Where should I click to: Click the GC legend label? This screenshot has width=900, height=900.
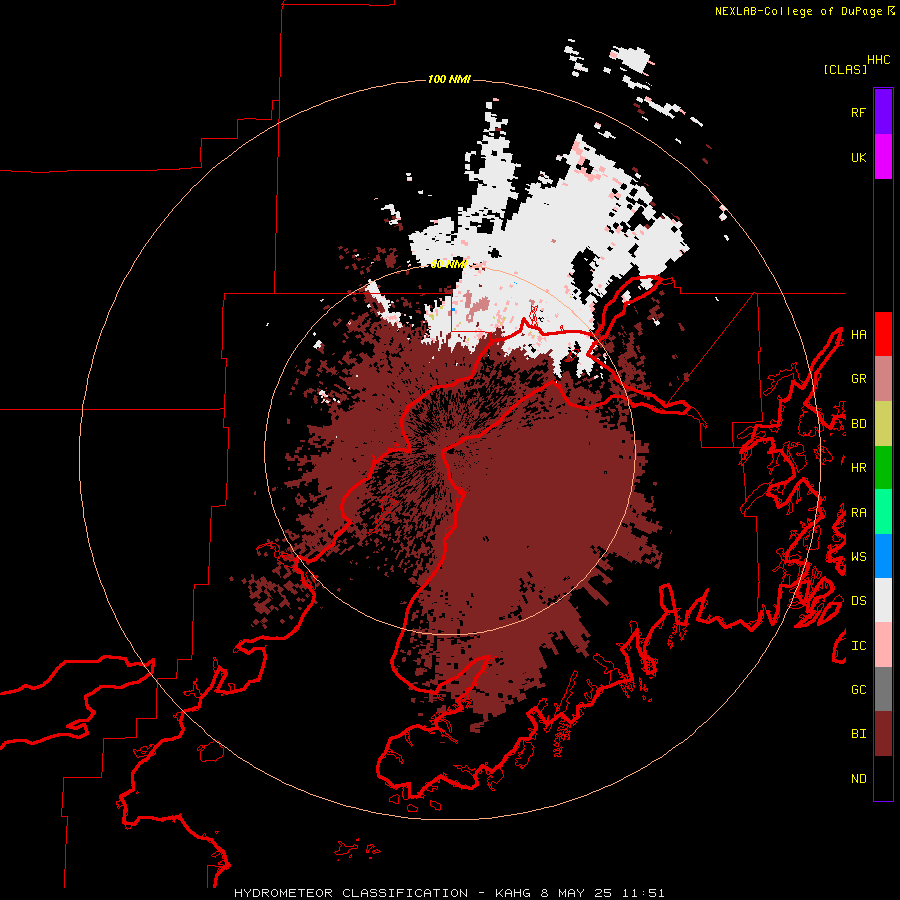click(x=858, y=690)
